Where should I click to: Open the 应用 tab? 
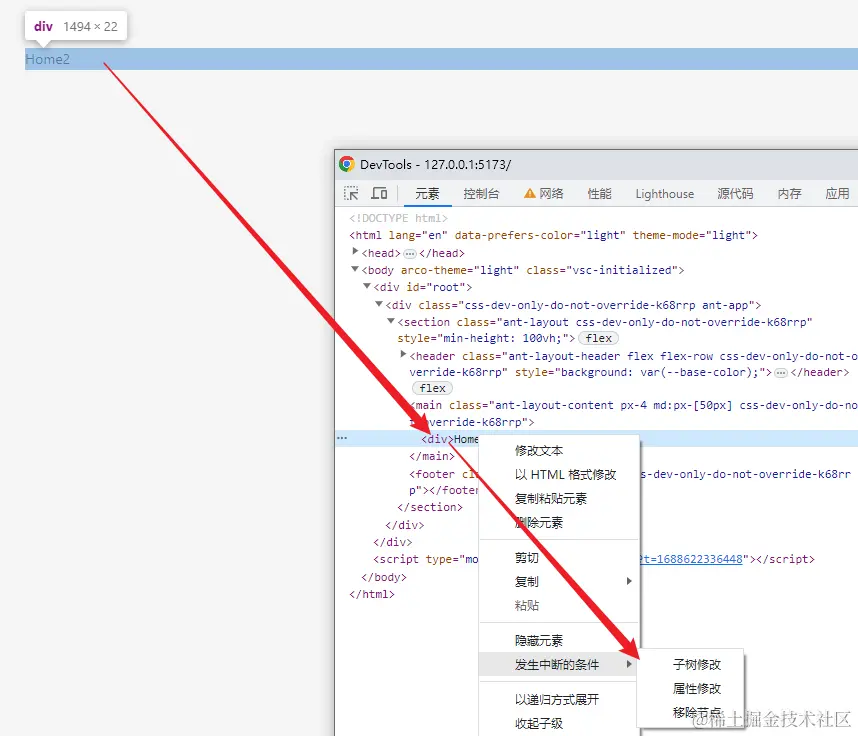point(837,194)
